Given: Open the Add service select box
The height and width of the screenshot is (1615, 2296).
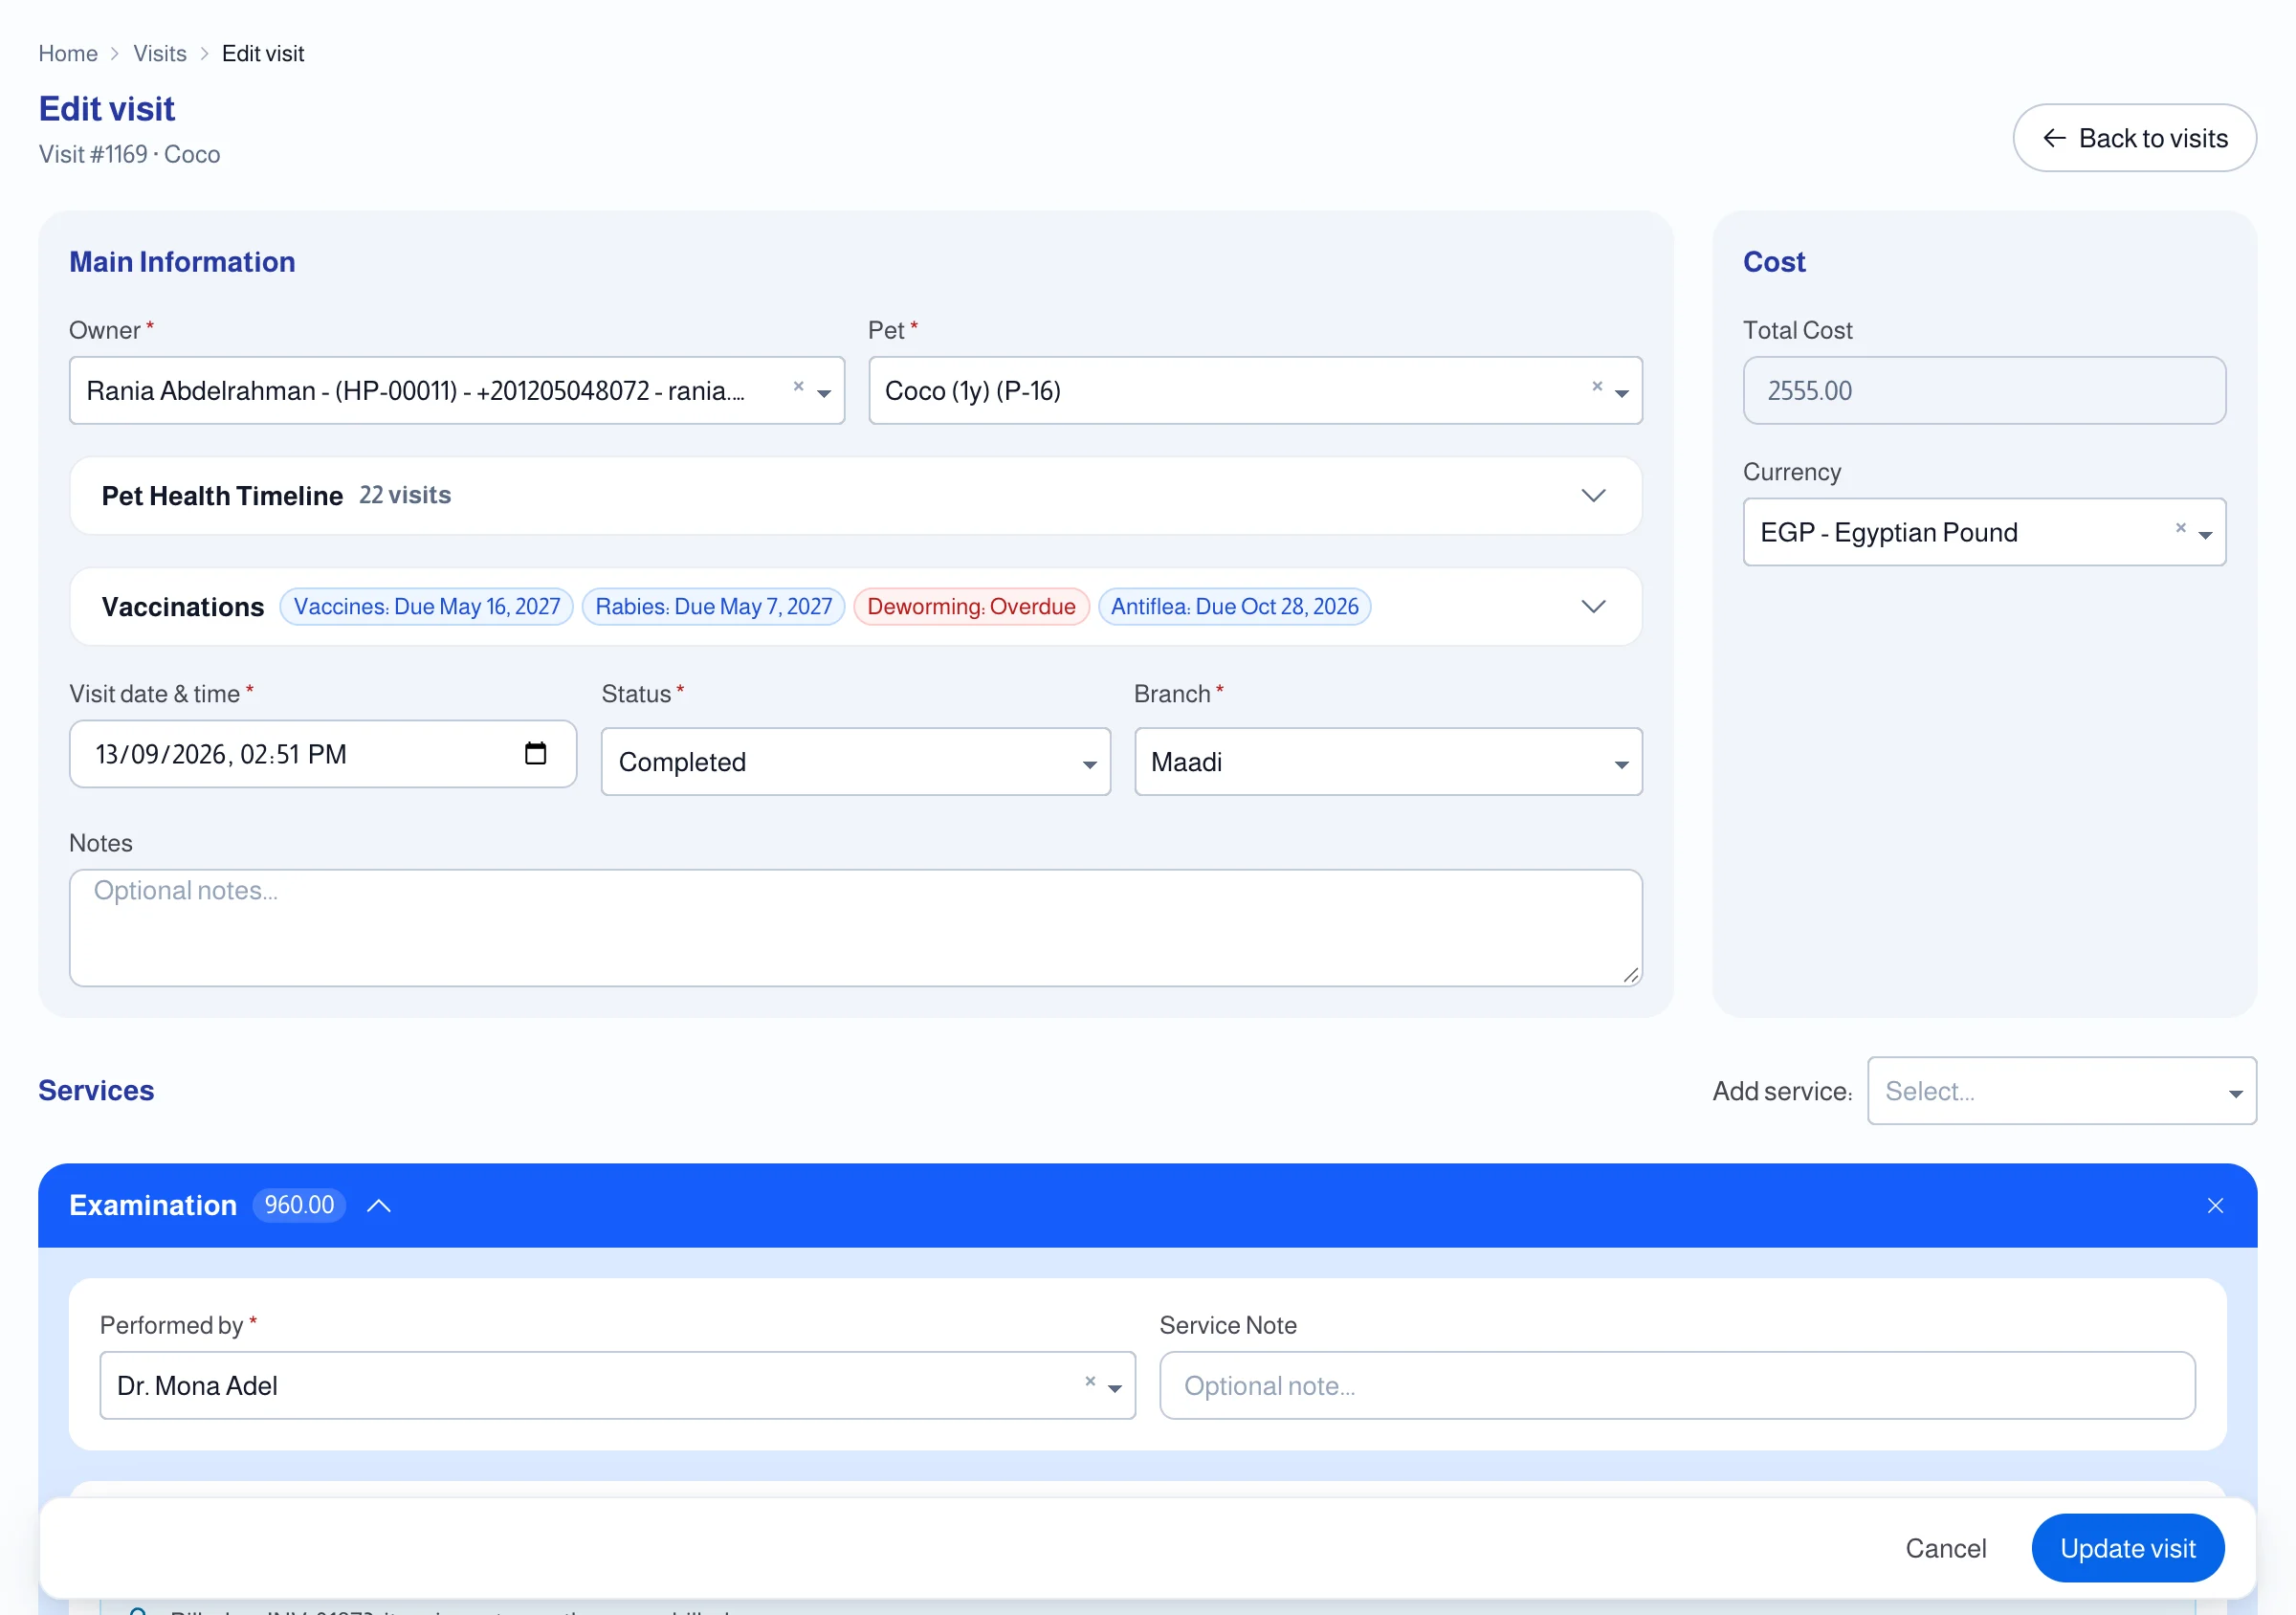Looking at the screenshot, I should pos(2061,1091).
